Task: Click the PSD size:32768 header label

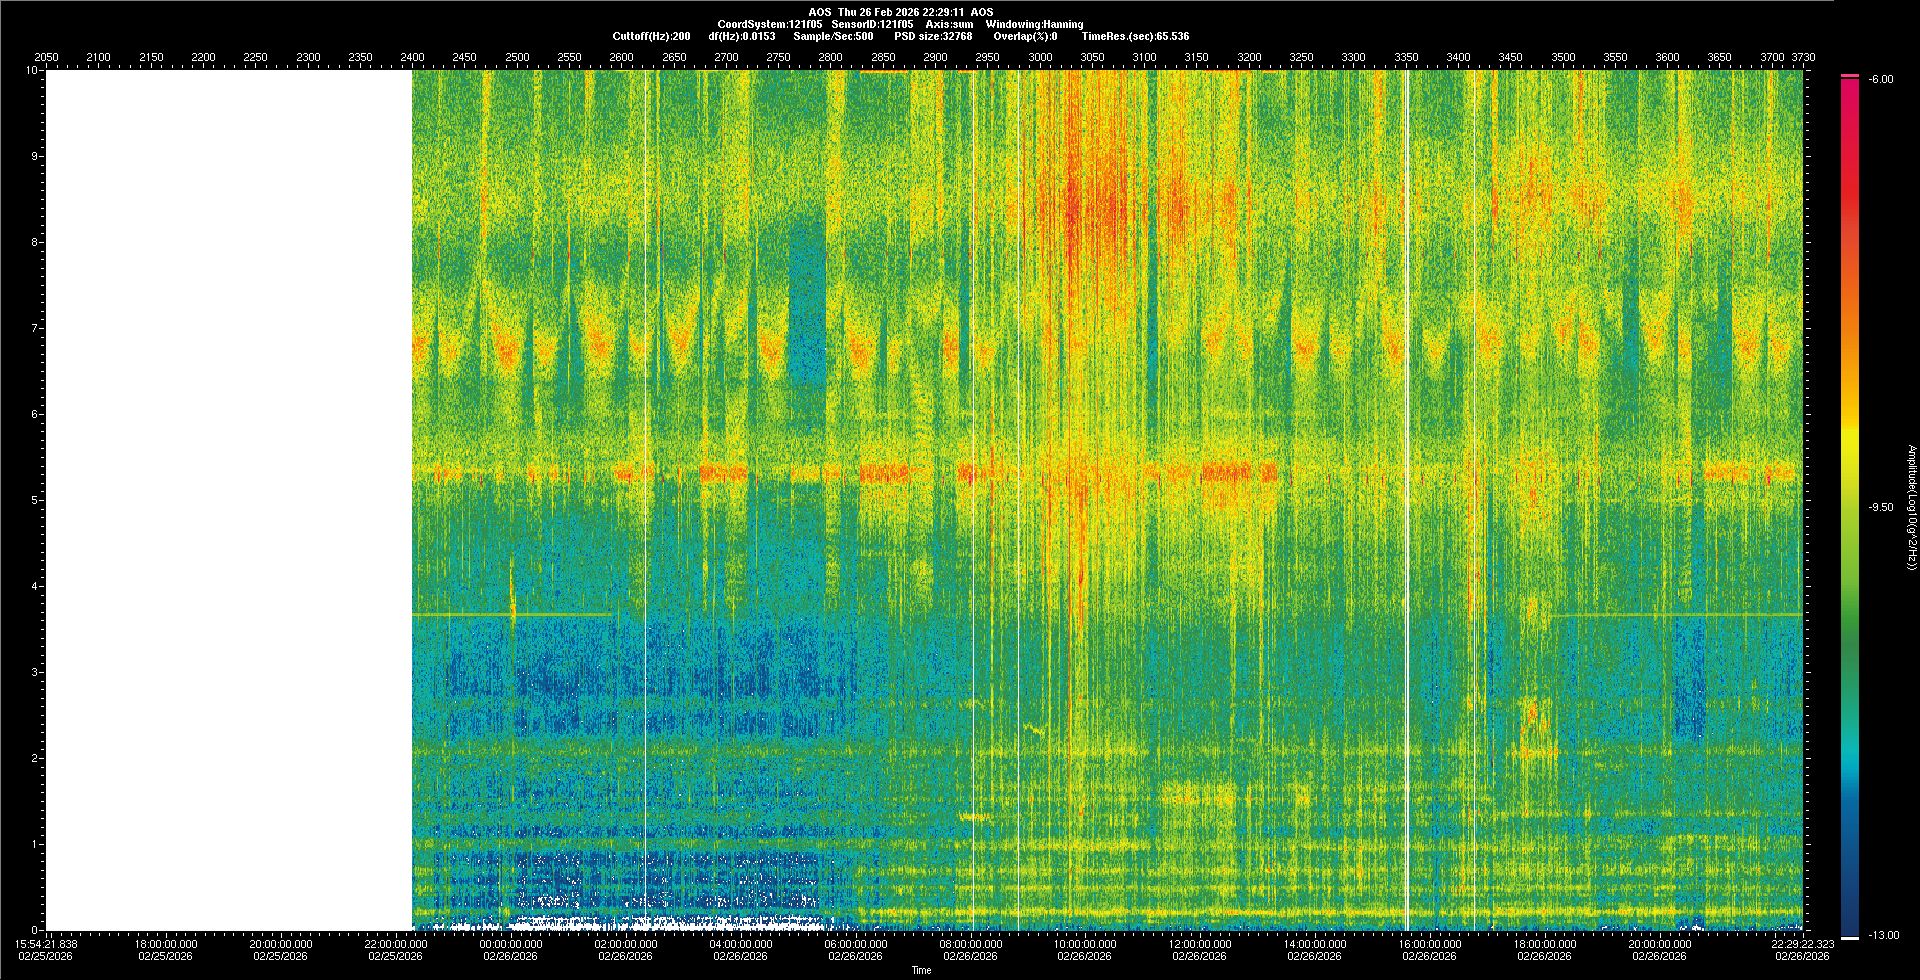Action: [933, 36]
